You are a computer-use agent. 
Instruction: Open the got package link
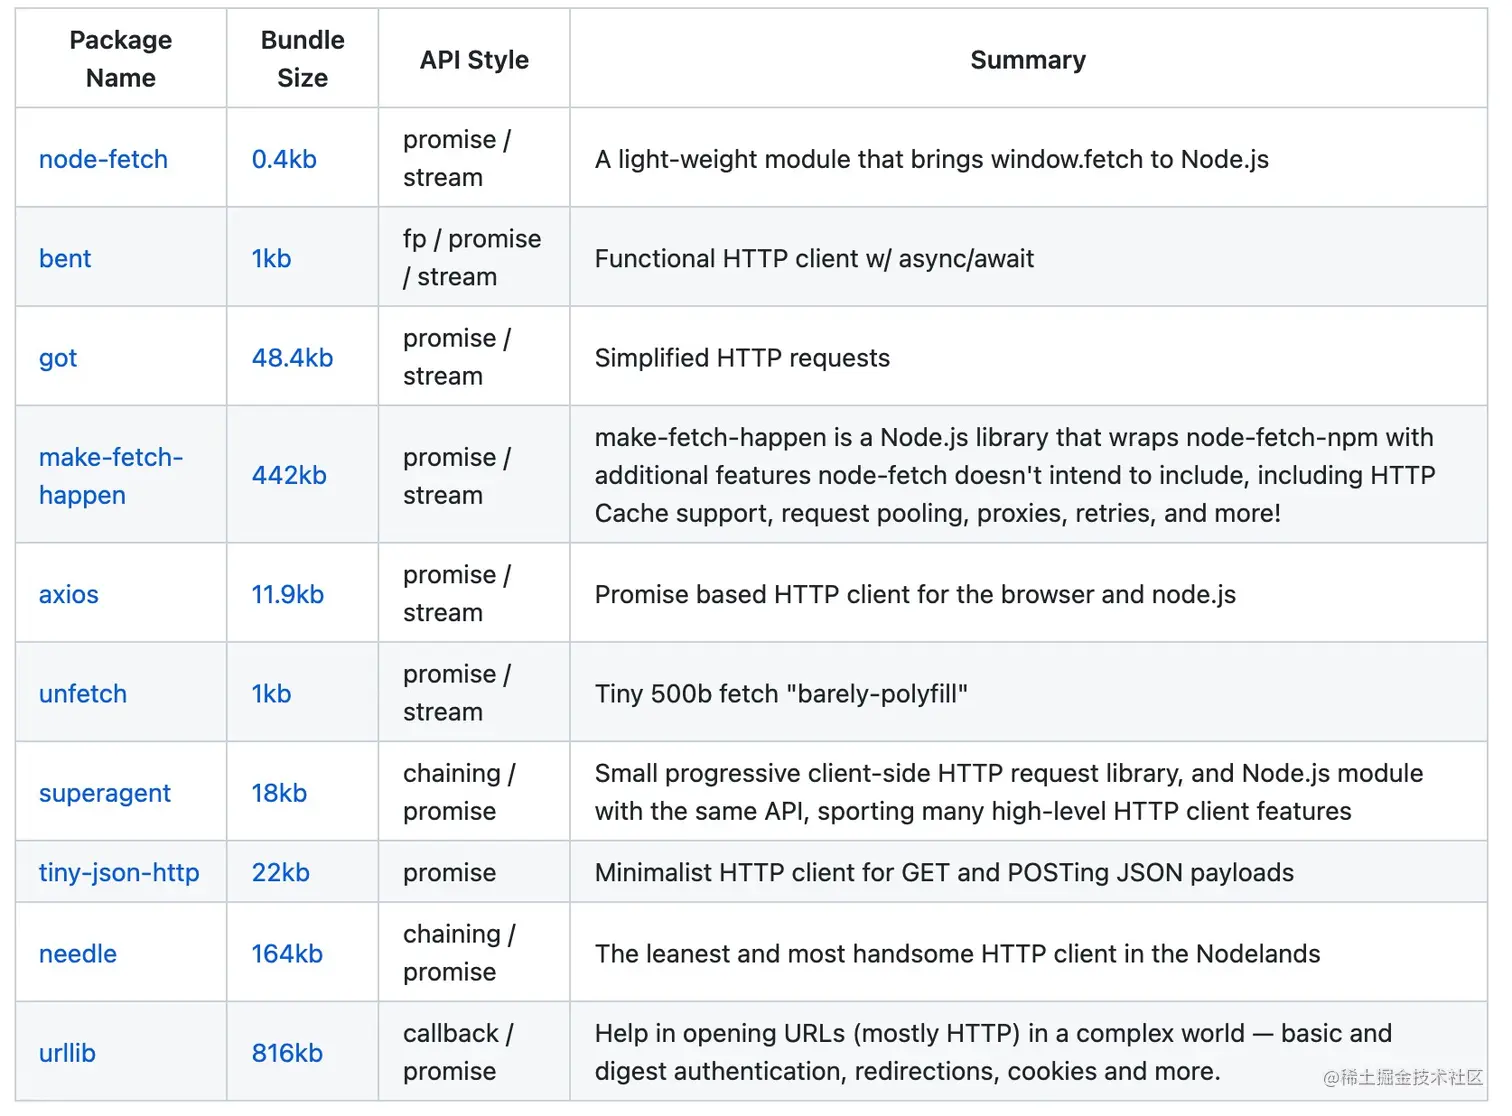tap(58, 358)
